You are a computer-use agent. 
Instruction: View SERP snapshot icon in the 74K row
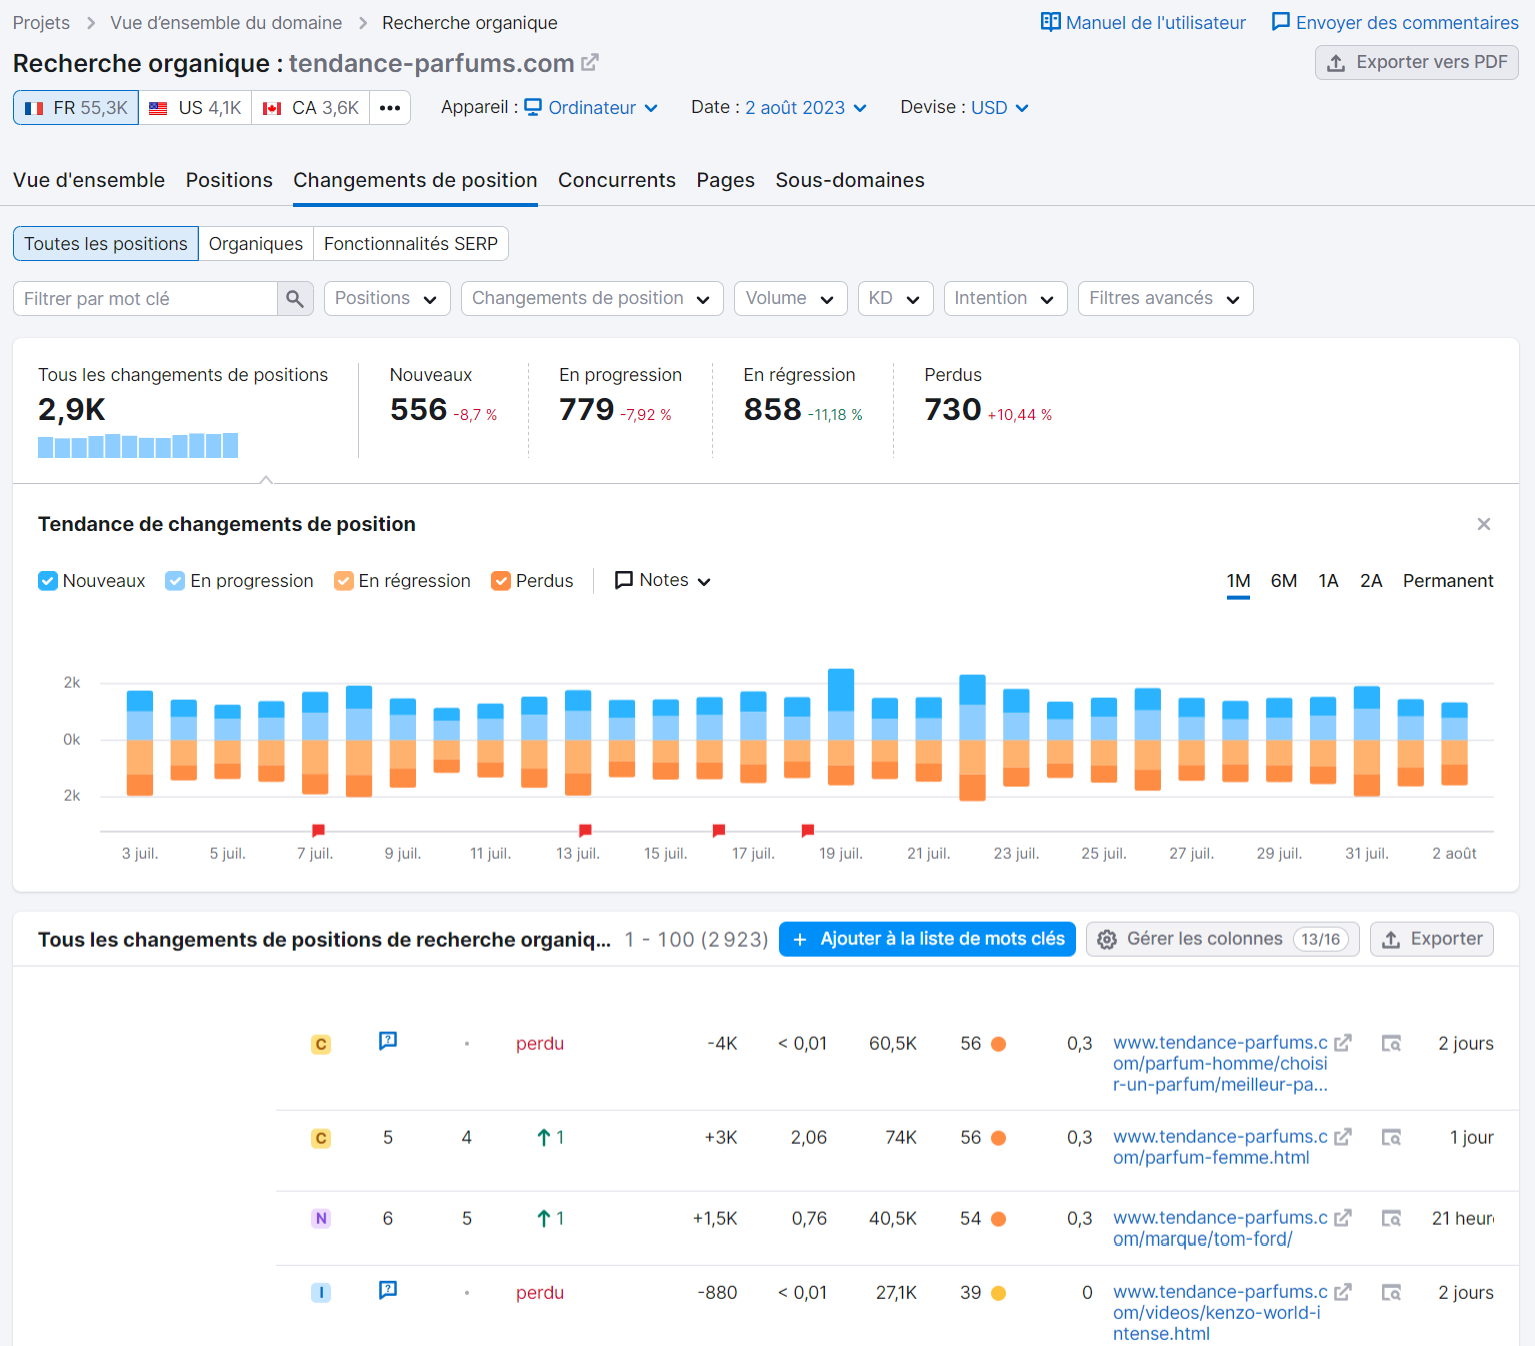tap(1391, 1137)
